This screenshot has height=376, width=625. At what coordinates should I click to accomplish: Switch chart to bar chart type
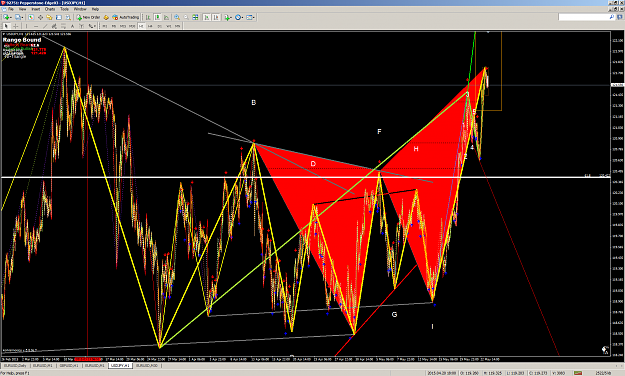point(148,17)
